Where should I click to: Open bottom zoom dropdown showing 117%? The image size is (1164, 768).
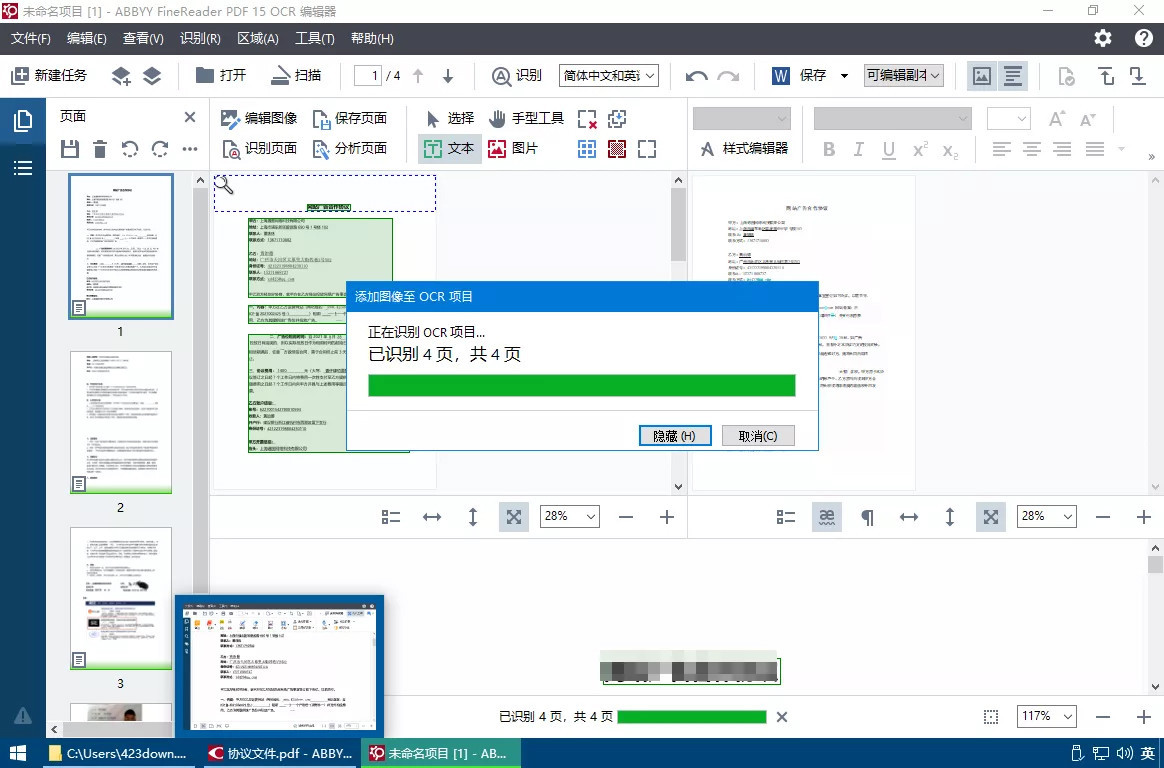[x=1046, y=716]
